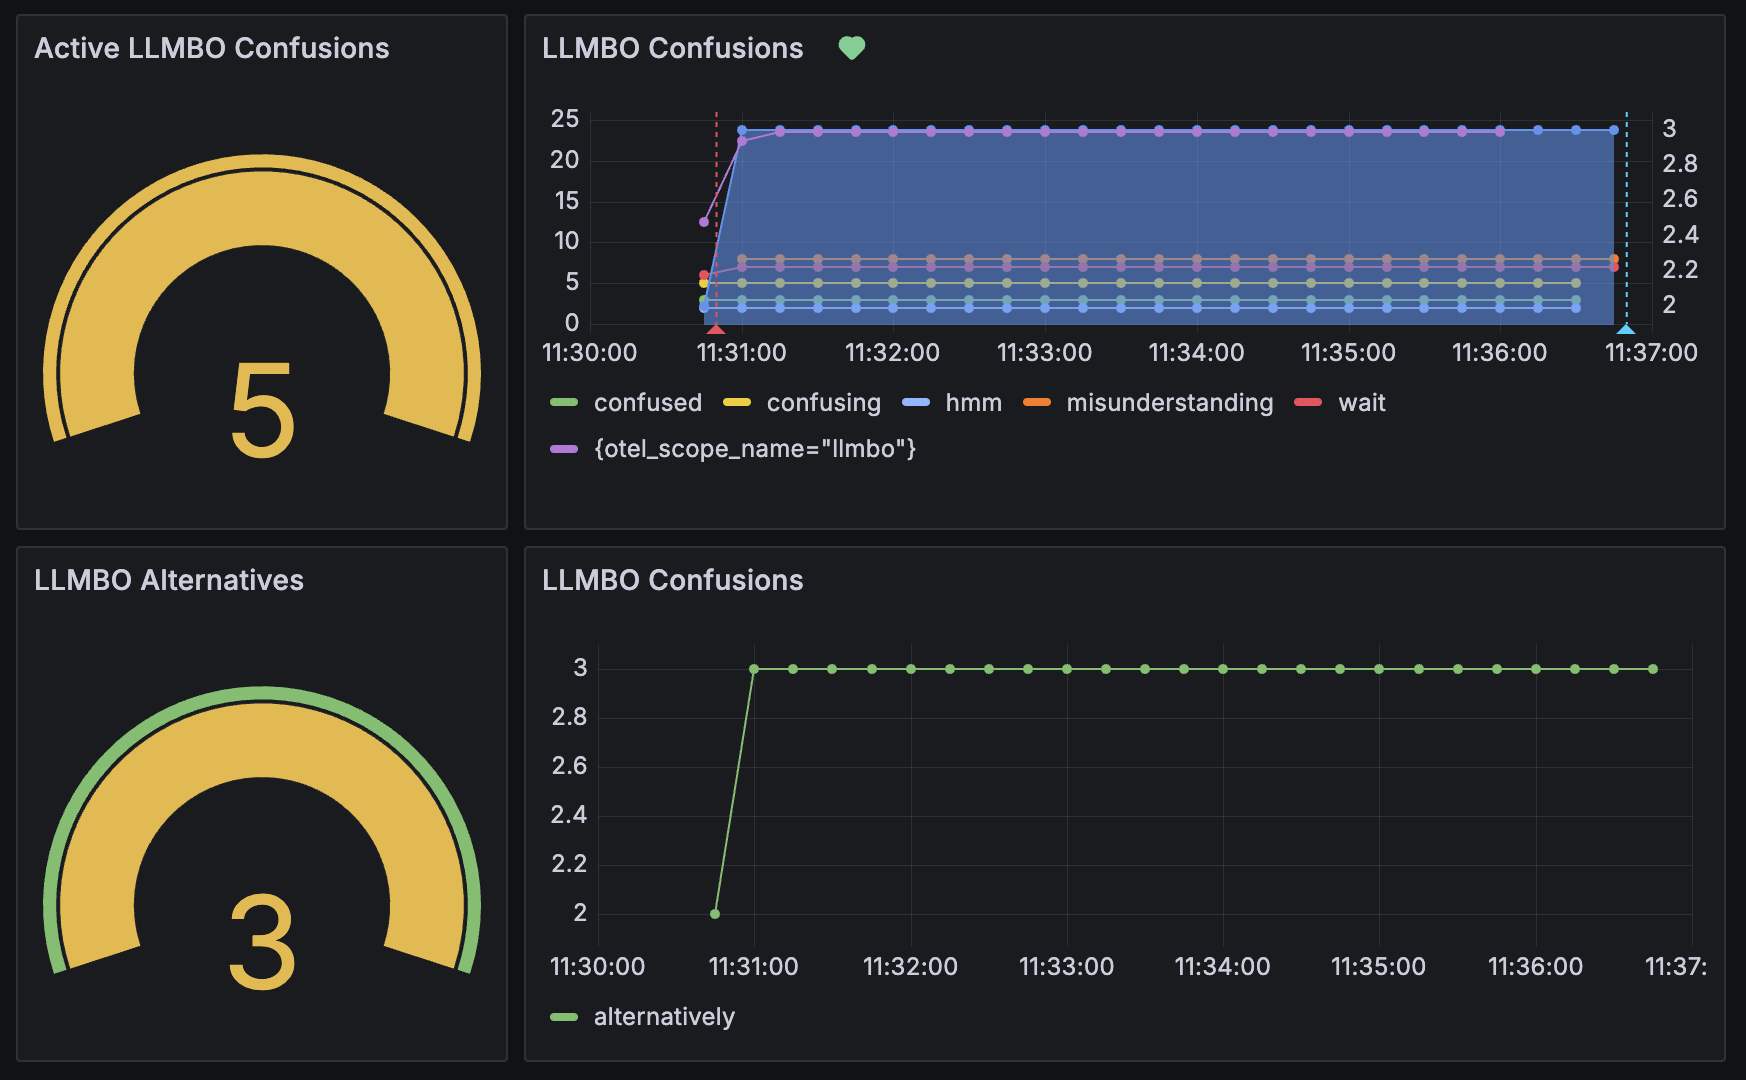
Task: Toggle the confused series in the legend
Action: click(x=647, y=403)
